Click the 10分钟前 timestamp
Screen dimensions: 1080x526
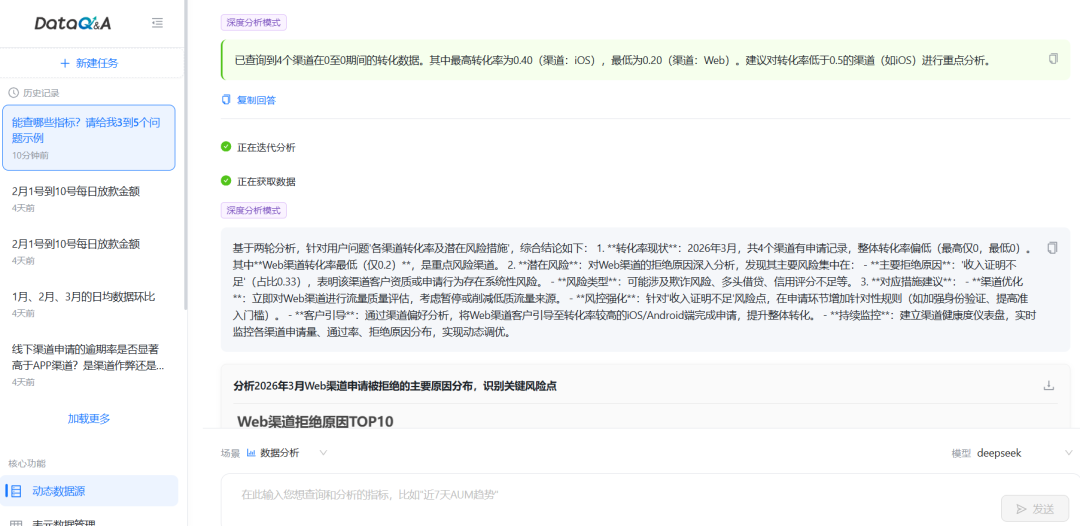[x=30, y=156]
